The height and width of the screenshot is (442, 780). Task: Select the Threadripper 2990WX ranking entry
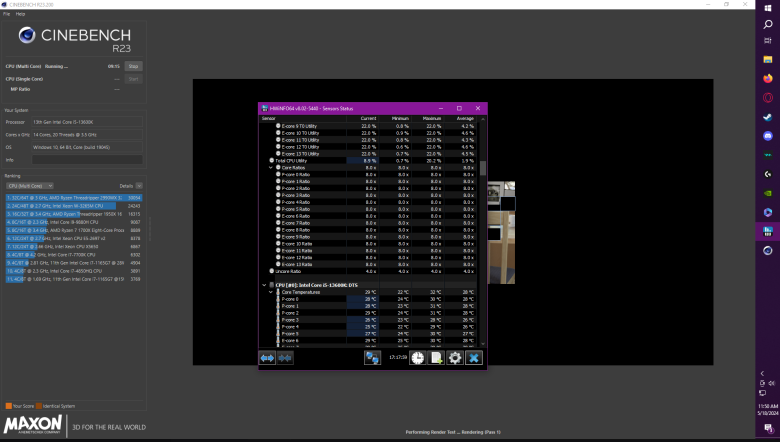pyautogui.click(x=74, y=198)
